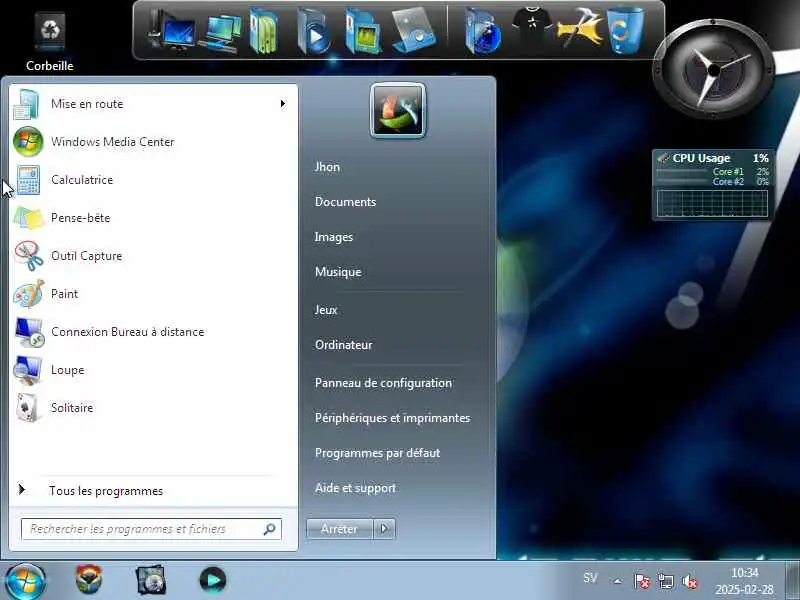
Task: Open Images library link
Action: coord(334,237)
